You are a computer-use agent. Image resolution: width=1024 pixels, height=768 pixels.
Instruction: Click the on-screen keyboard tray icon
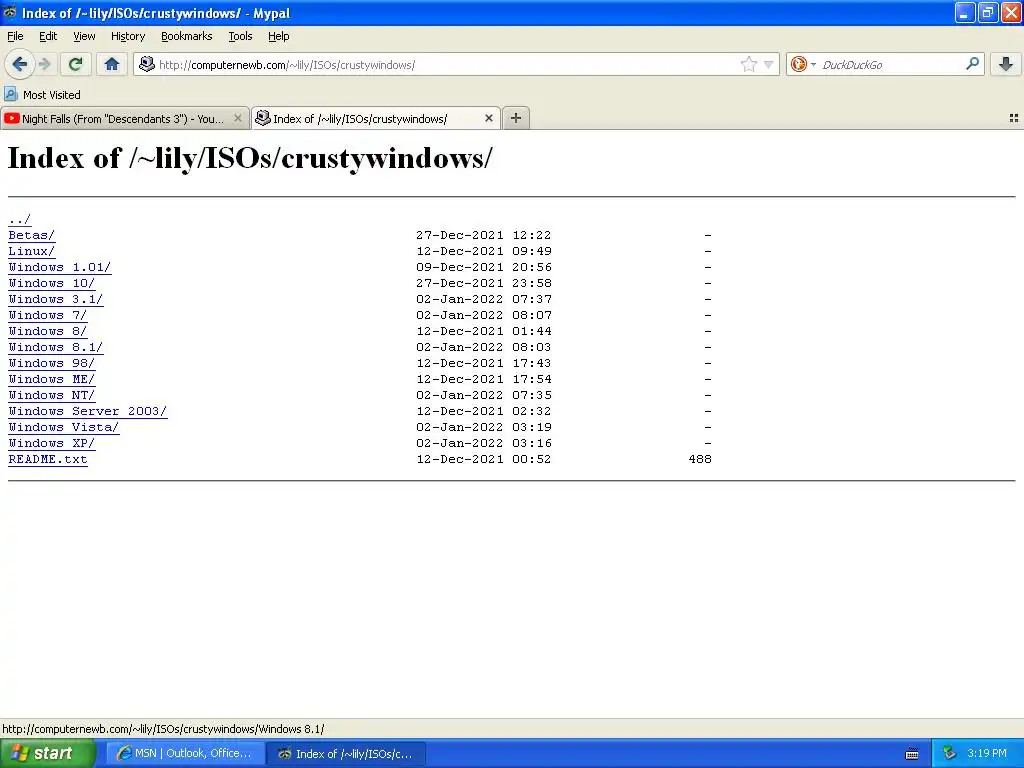click(912, 754)
